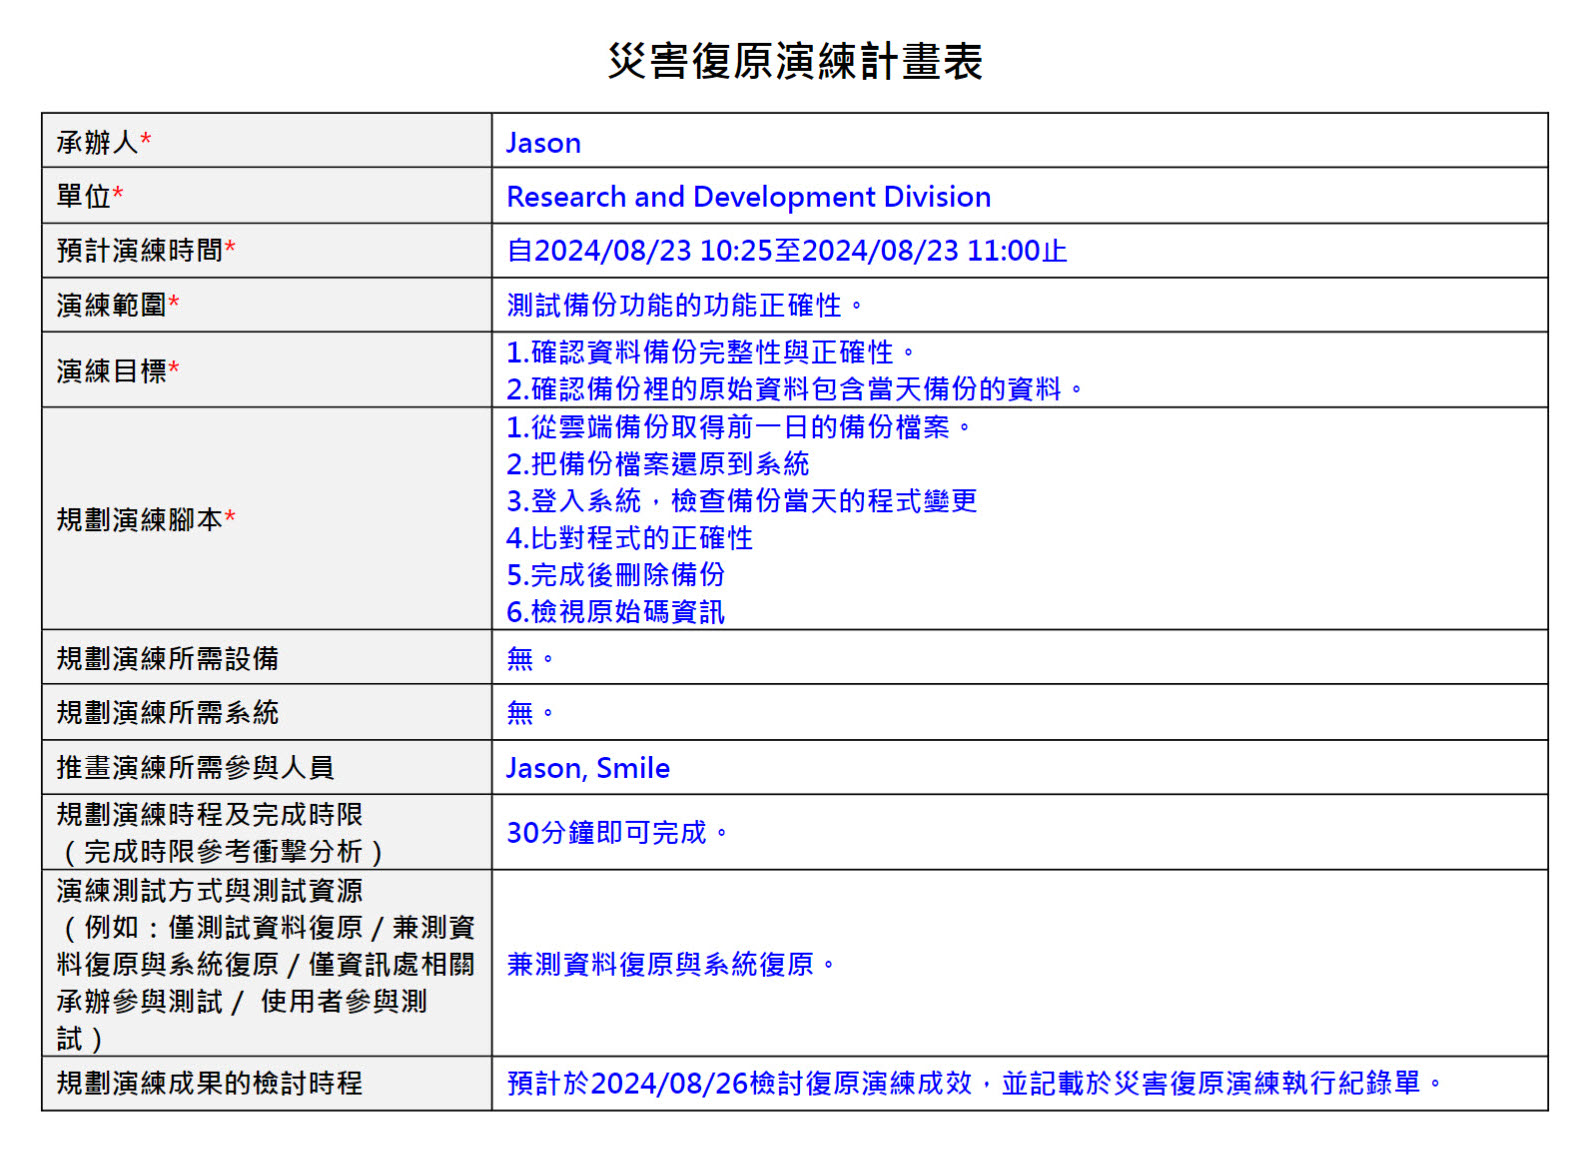Click the value 兼測資料復原與系統復原

point(670,964)
